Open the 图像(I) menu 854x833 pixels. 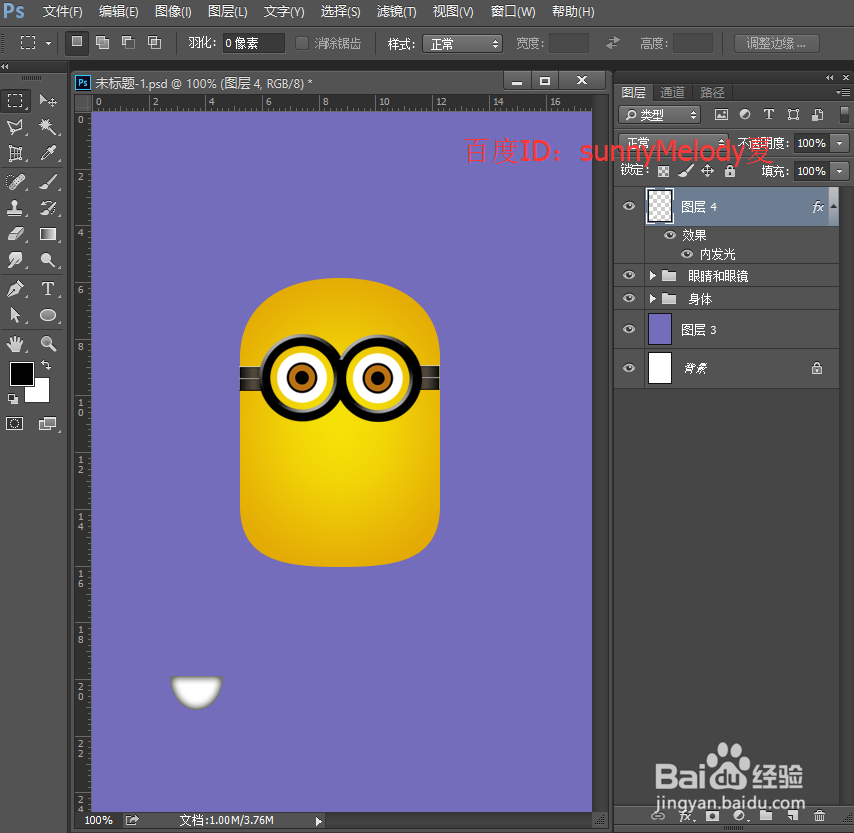[x=173, y=11]
